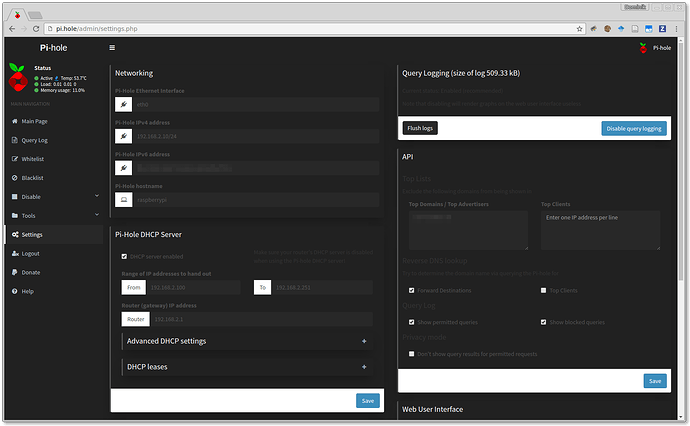Screen dimensions: 690x426
Task: Click the Blacklist ban icon
Action: click(15, 178)
